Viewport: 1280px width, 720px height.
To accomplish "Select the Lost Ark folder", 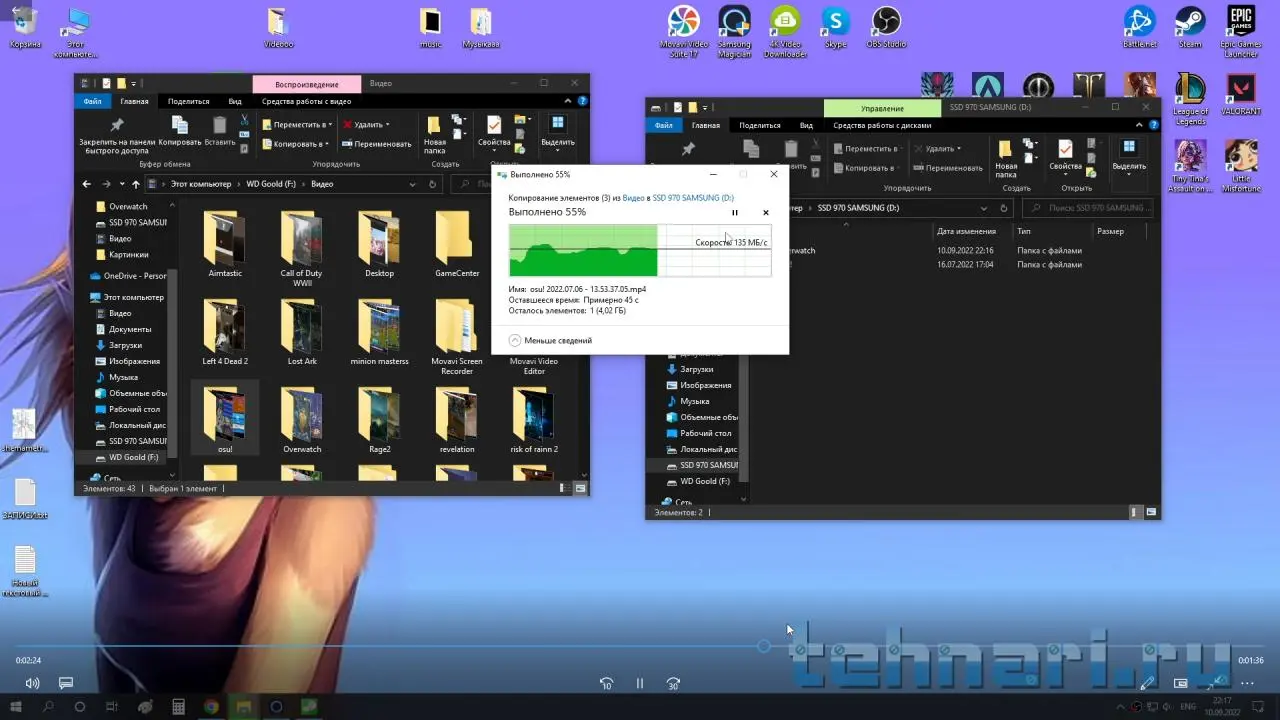I will (301, 332).
